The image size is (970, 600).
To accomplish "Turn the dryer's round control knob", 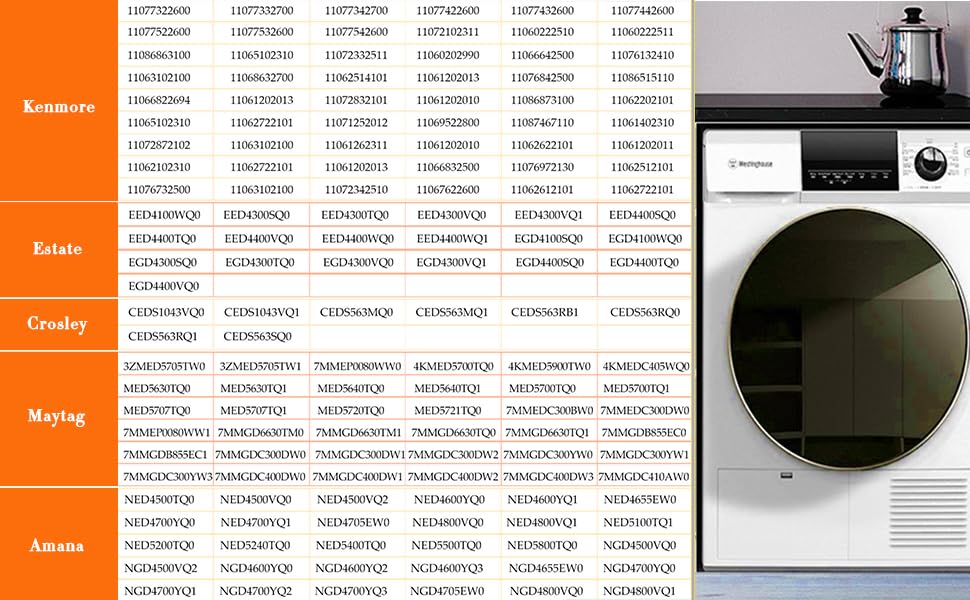I will [930, 162].
